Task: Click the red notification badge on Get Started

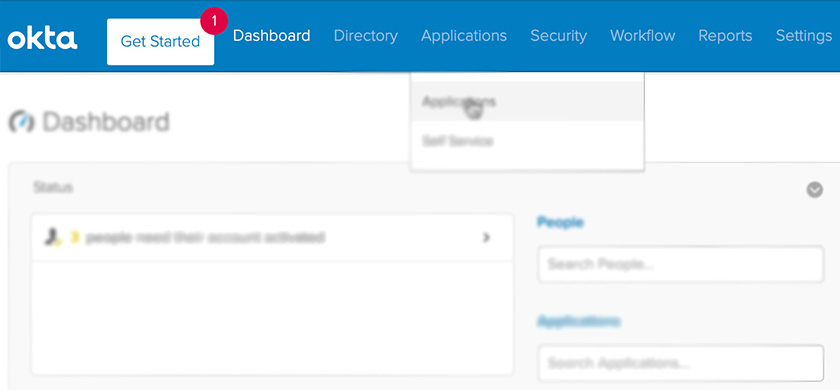Action: [x=214, y=21]
